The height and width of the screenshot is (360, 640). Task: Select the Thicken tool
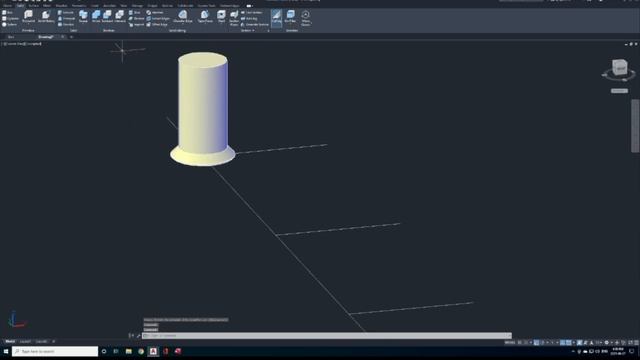pyautogui.click(x=137, y=19)
